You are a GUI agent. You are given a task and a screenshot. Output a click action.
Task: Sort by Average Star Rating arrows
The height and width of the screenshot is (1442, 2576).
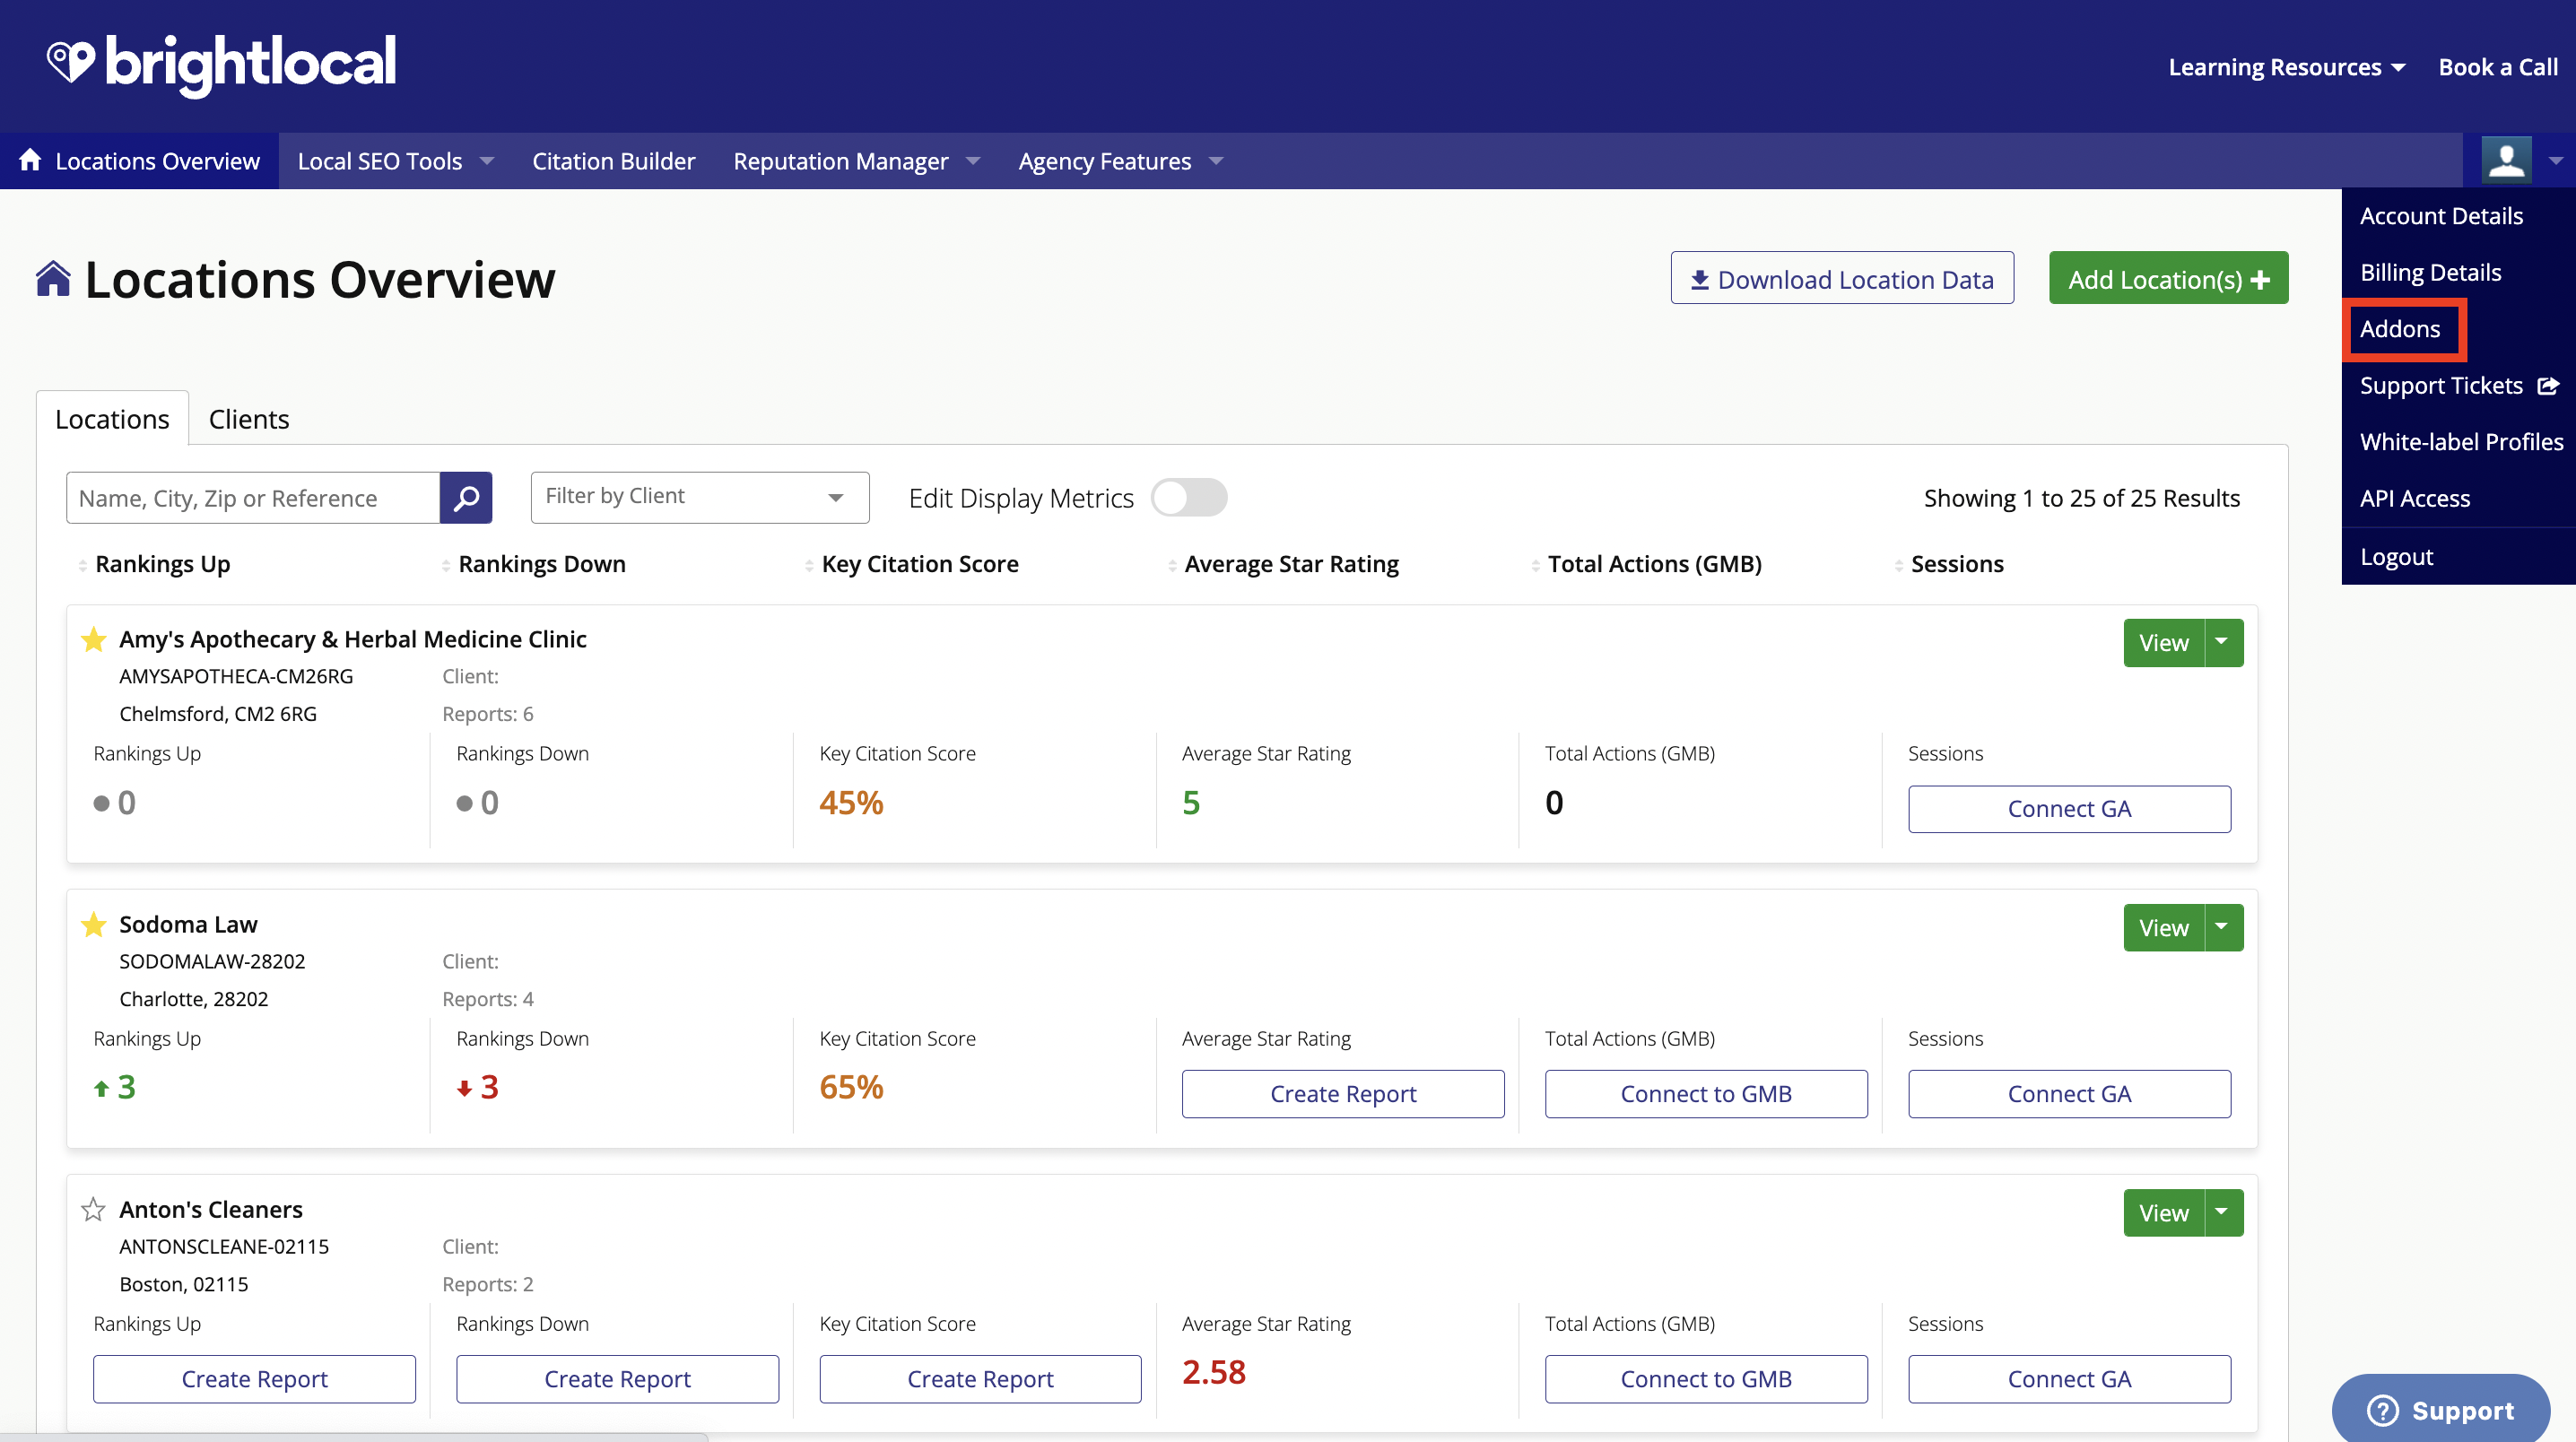pyautogui.click(x=1172, y=566)
